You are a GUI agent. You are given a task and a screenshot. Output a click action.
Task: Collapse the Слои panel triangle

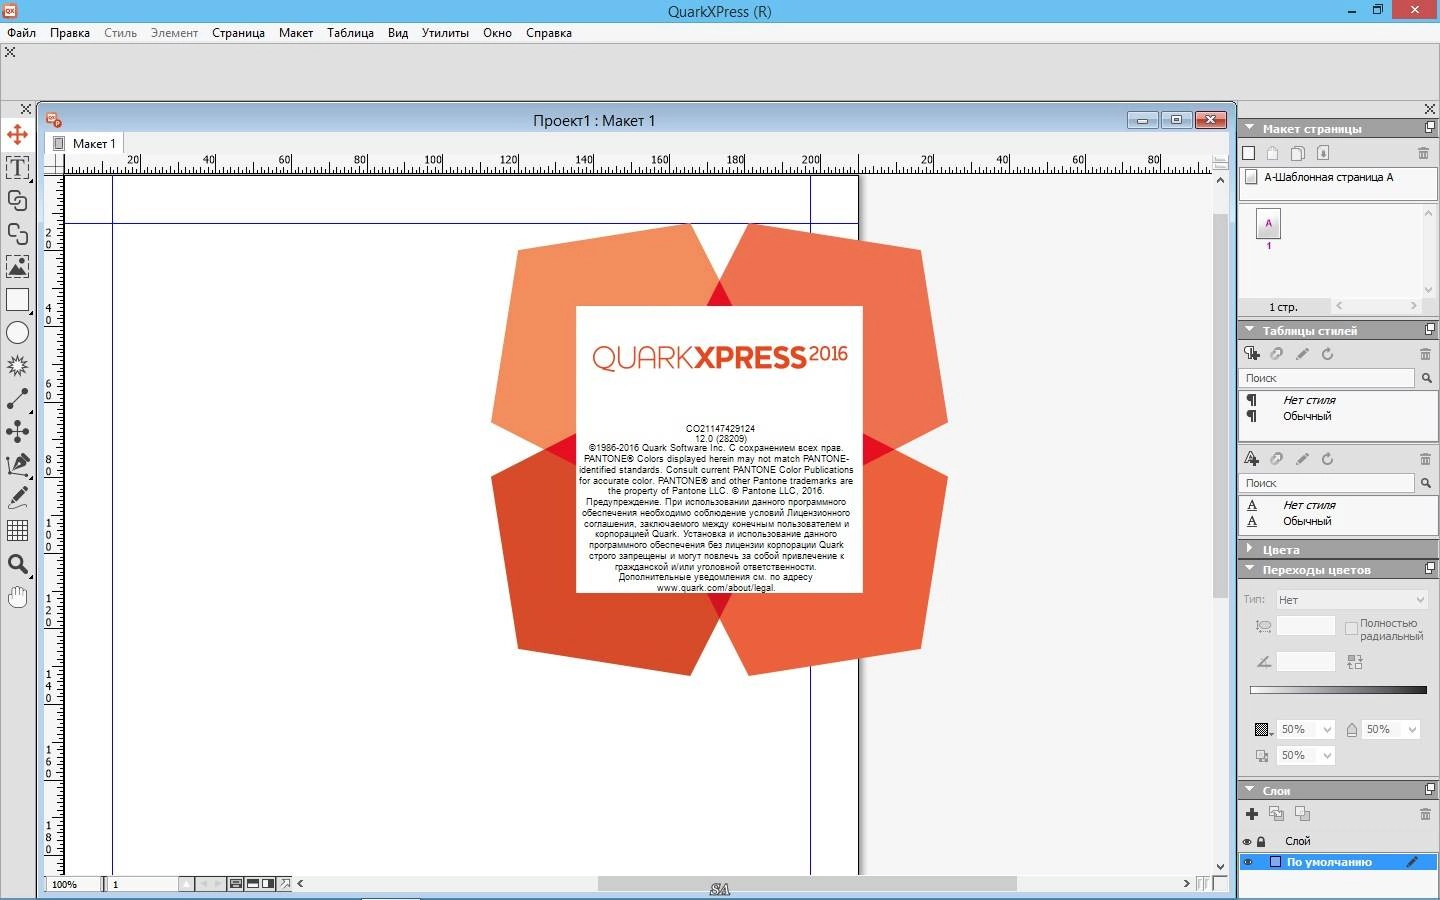pyautogui.click(x=1249, y=790)
